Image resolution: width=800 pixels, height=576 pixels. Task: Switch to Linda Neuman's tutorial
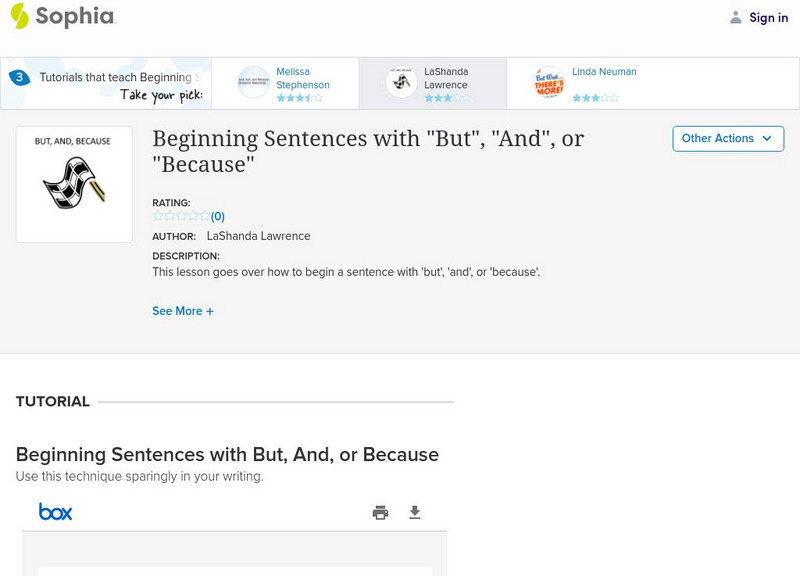[x=604, y=72]
